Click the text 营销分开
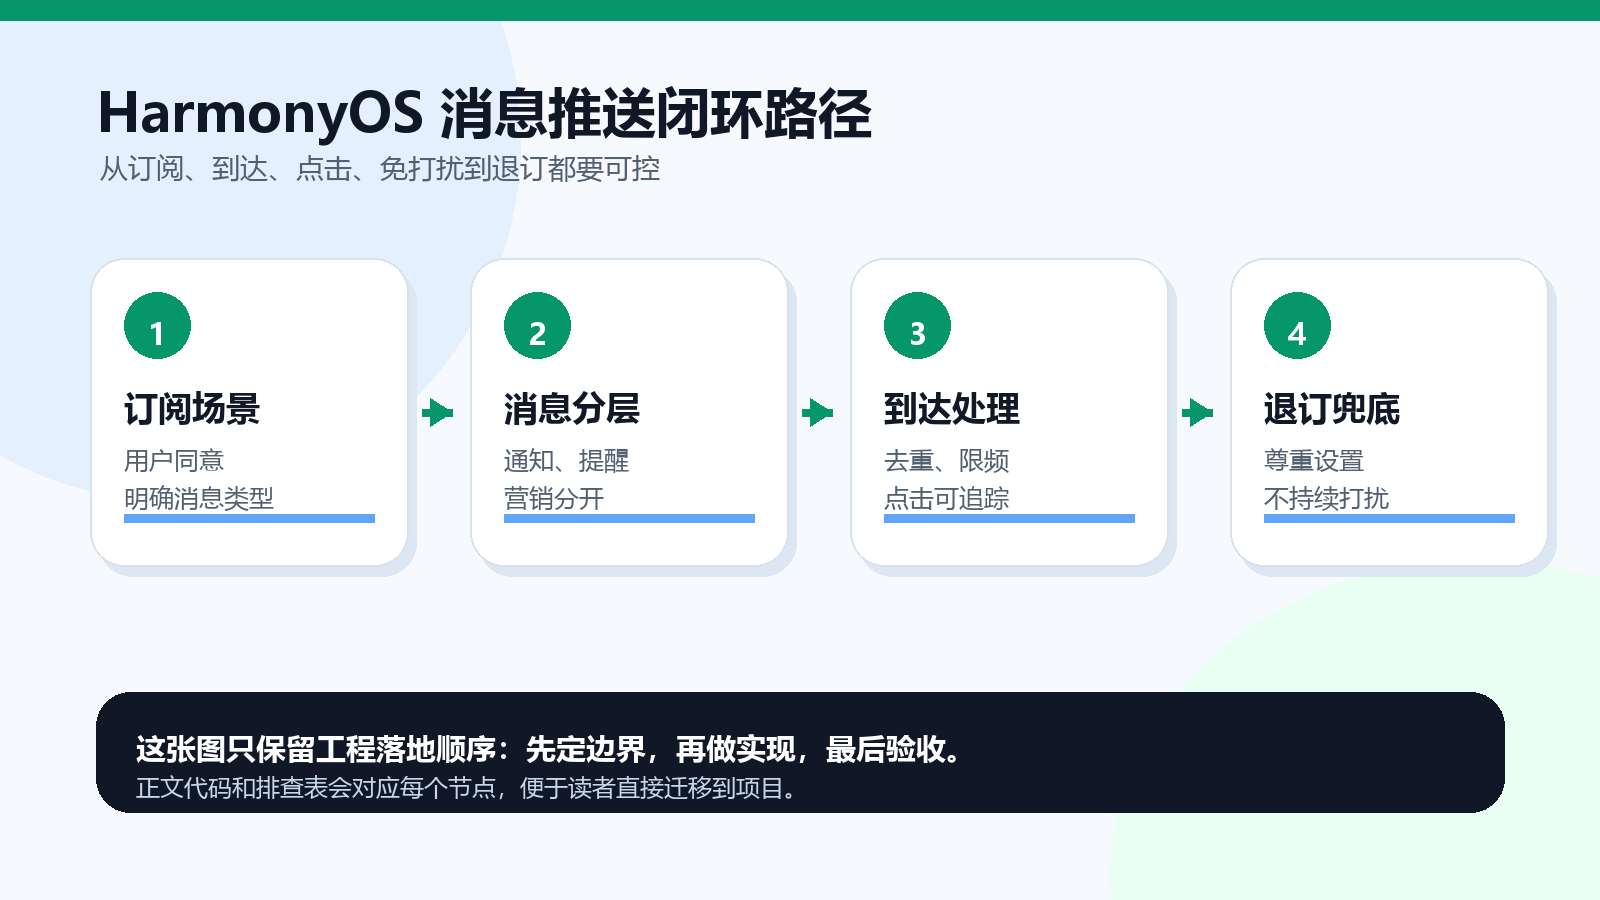 pyautogui.click(x=554, y=498)
